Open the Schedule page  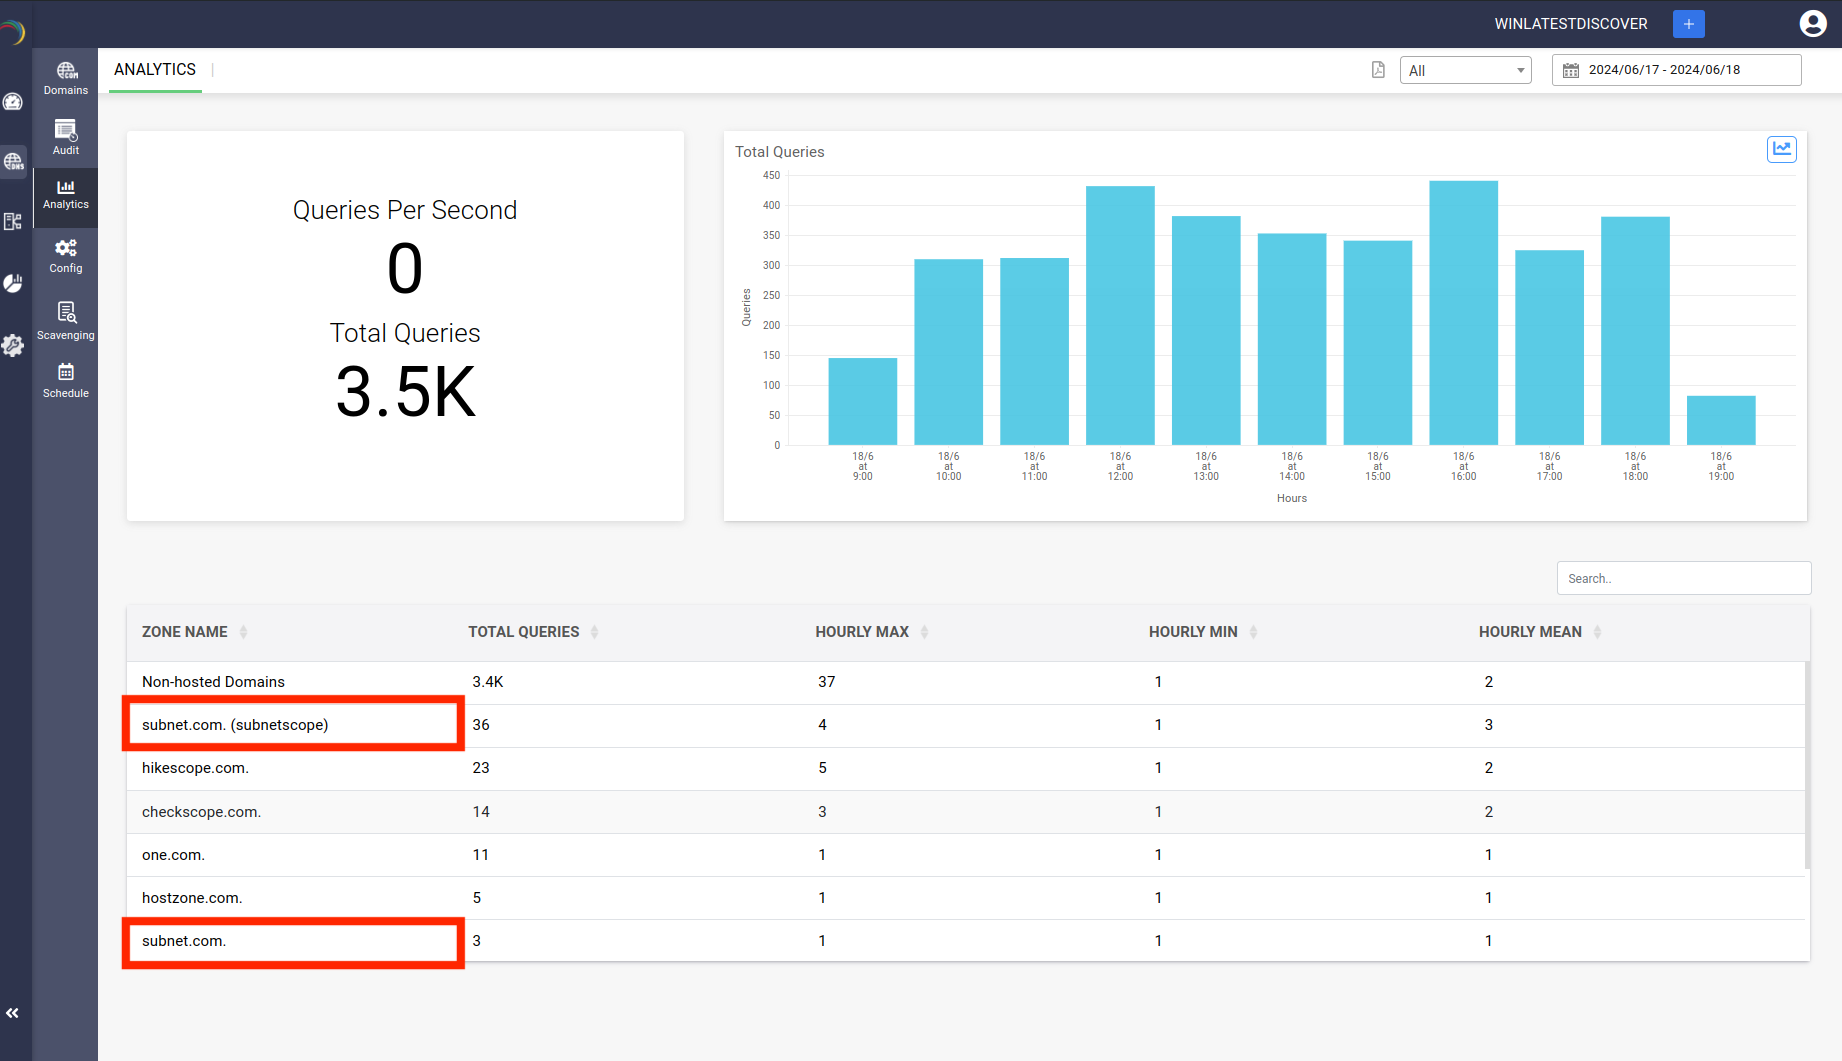[66, 381]
